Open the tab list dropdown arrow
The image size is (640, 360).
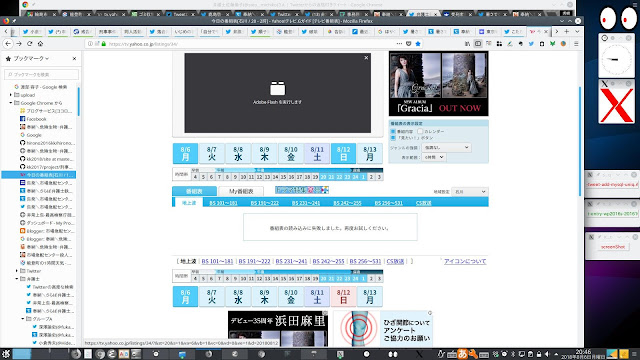click(x=577, y=31)
